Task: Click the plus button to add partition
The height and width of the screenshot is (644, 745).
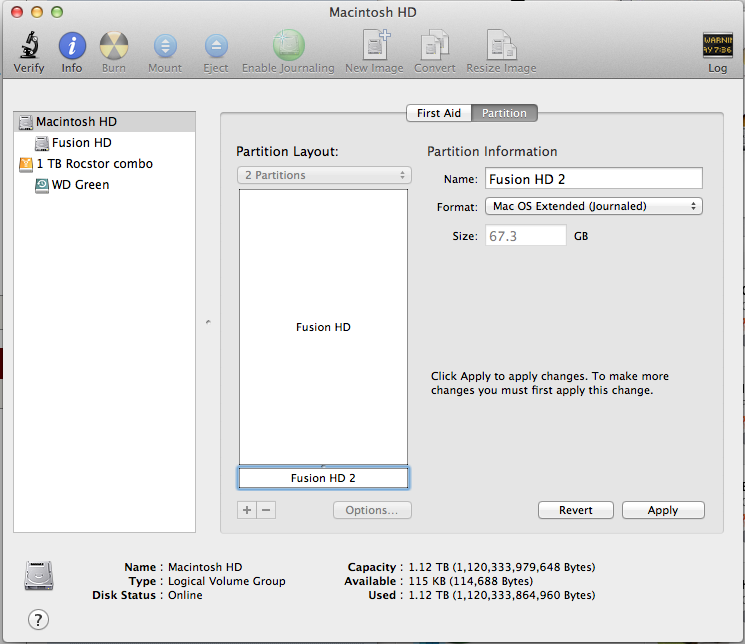Action: [x=247, y=510]
